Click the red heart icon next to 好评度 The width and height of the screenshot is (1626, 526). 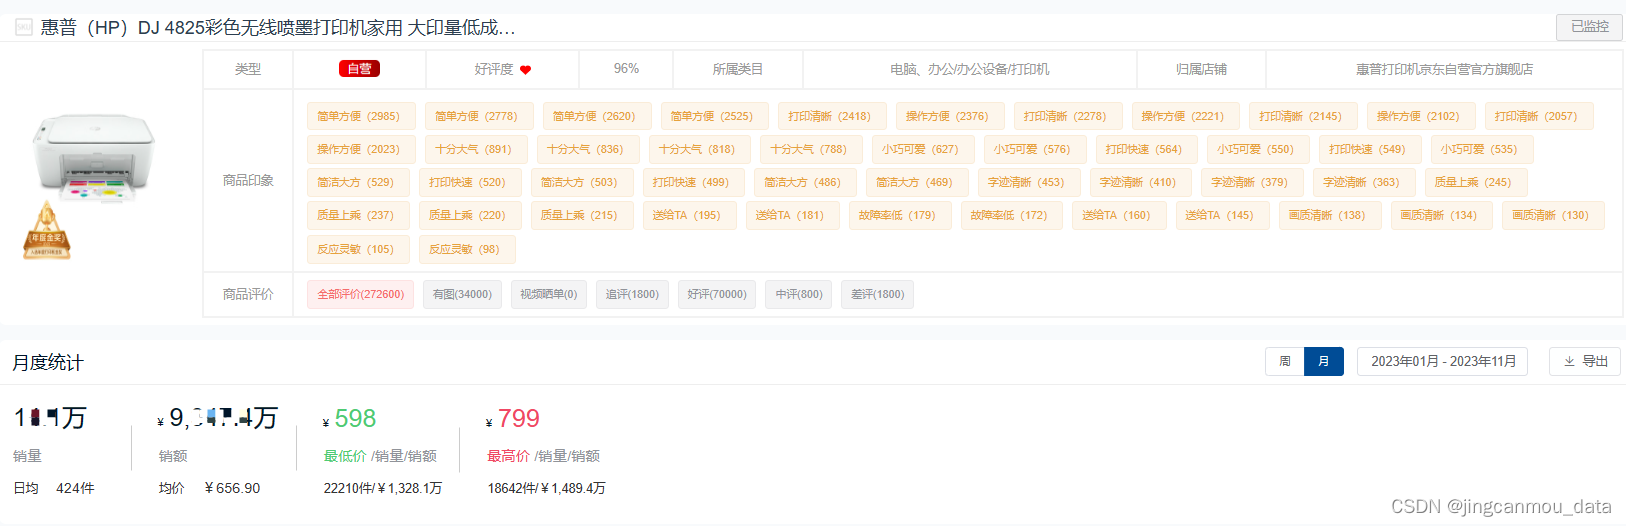point(526,70)
